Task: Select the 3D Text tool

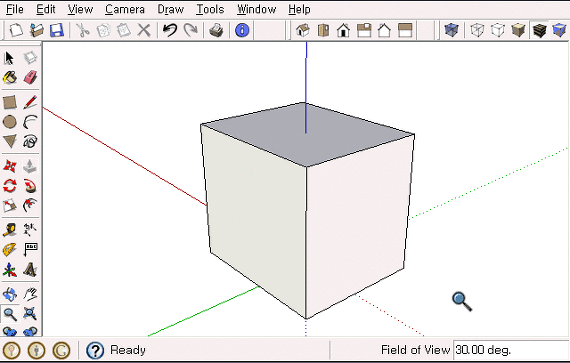Action: point(30,270)
